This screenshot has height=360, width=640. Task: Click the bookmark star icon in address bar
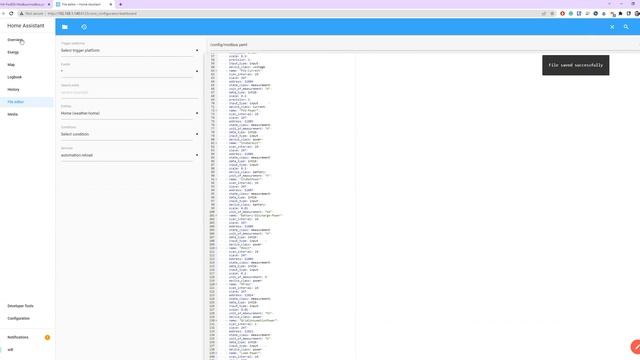tap(552, 13)
